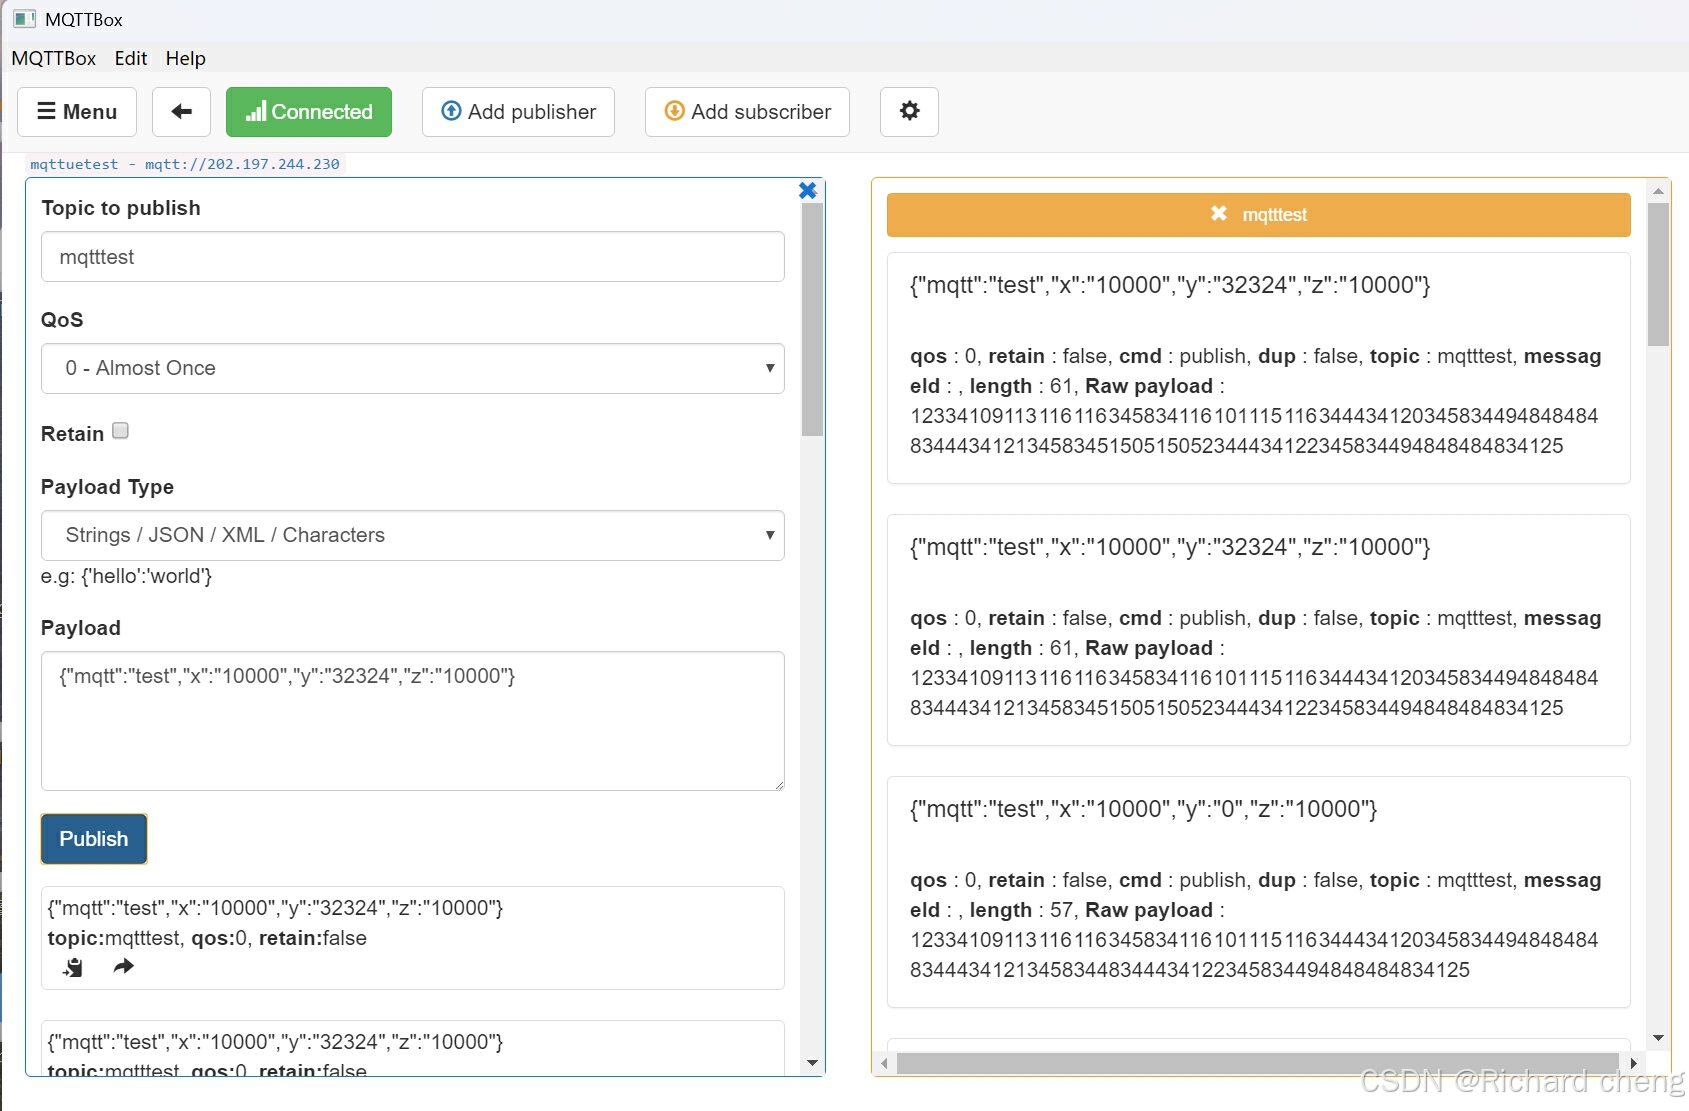The width and height of the screenshot is (1689, 1111).
Task: Click the subscriber horizontal scroll right arrow
Action: click(1634, 1063)
